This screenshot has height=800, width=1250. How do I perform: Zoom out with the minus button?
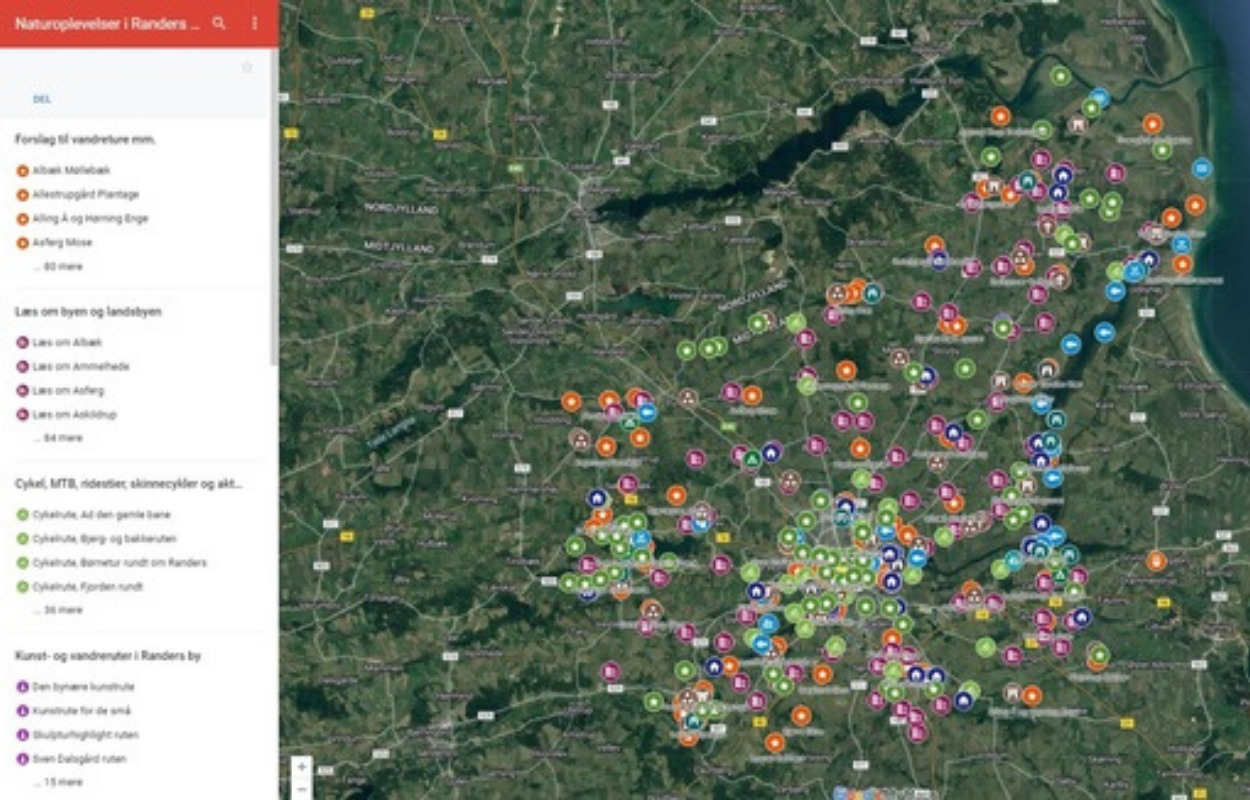pos(302,789)
